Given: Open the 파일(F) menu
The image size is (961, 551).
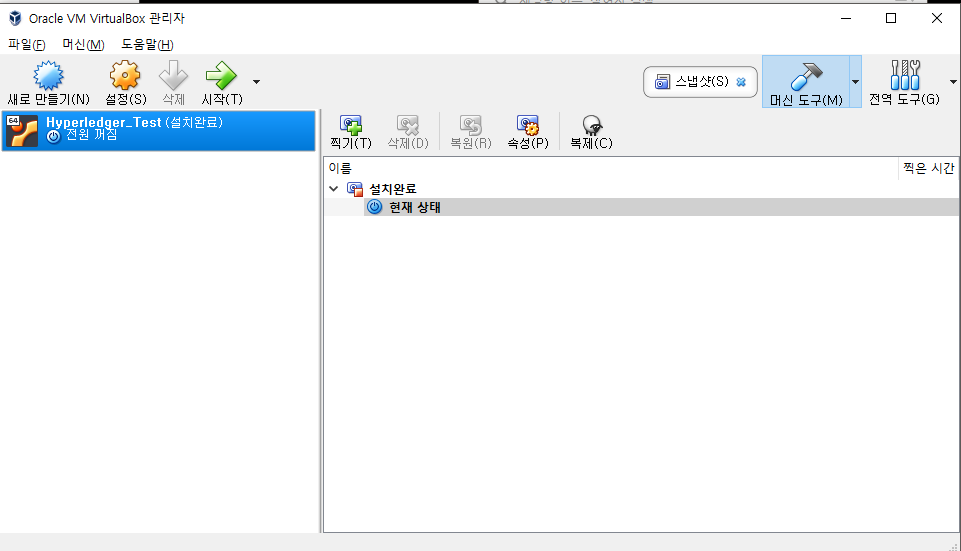Looking at the screenshot, I should [x=26, y=45].
